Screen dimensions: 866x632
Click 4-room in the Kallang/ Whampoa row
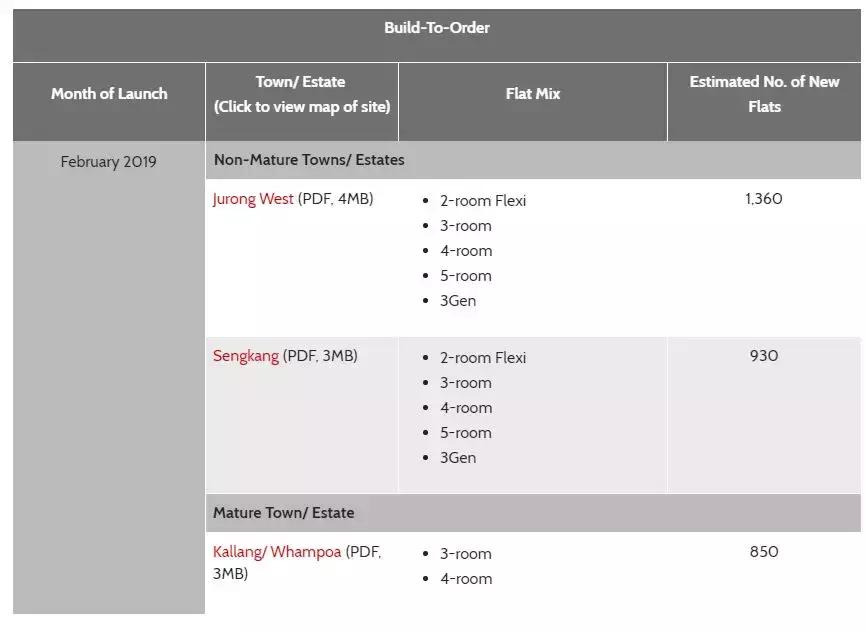466,579
